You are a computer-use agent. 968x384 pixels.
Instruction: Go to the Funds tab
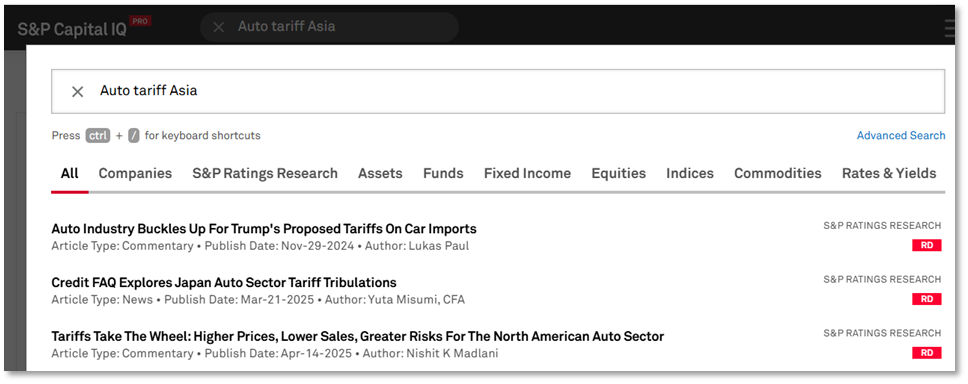pos(443,173)
